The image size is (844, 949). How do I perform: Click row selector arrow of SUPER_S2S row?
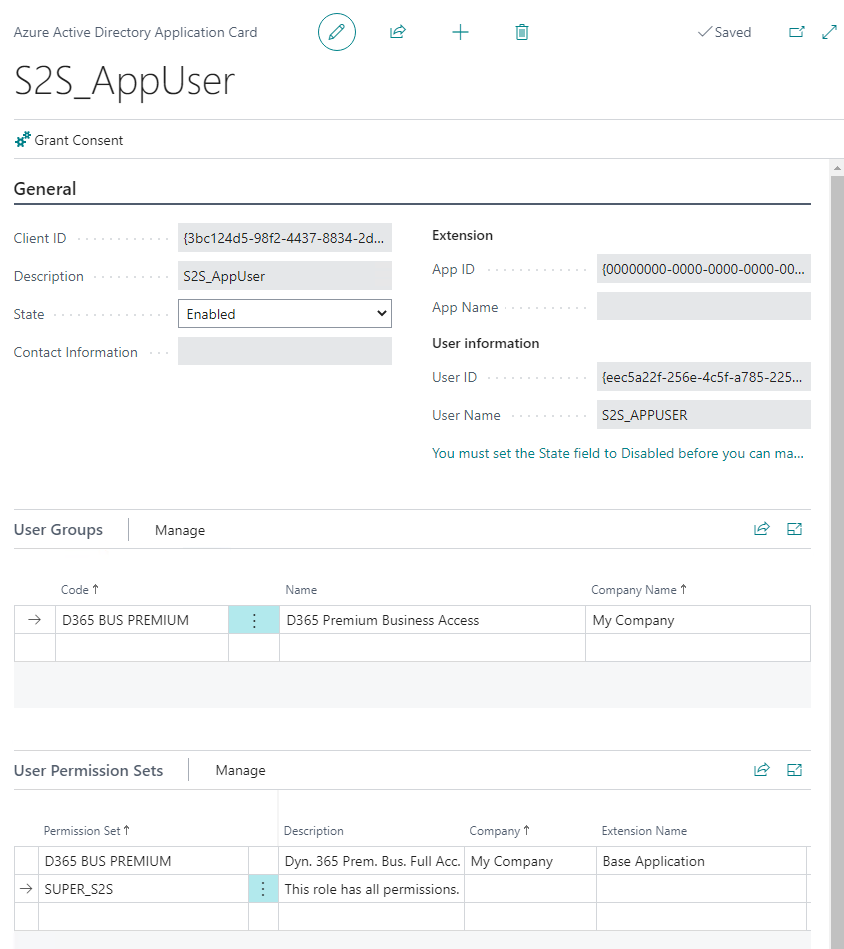(x=26, y=889)
